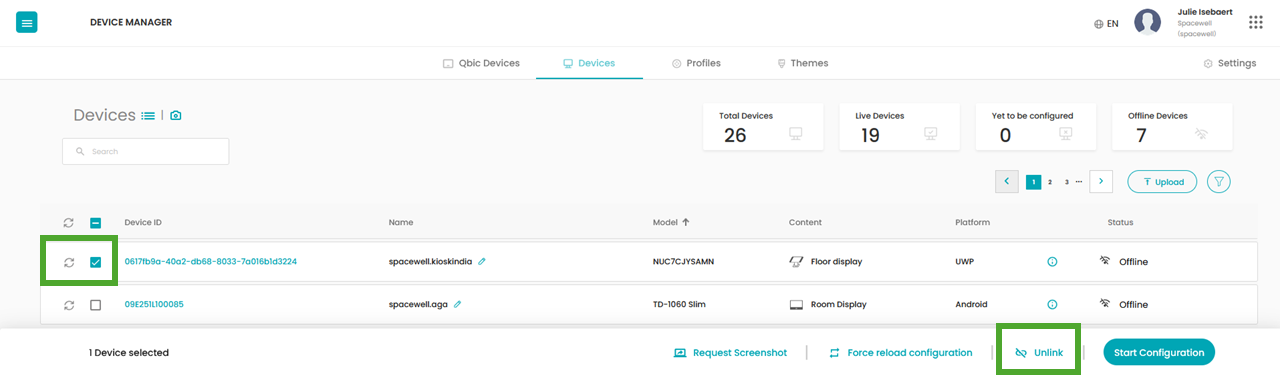Open info icon for UWP device
This screenshot has height=375, width=1280.
point(1052,262)
